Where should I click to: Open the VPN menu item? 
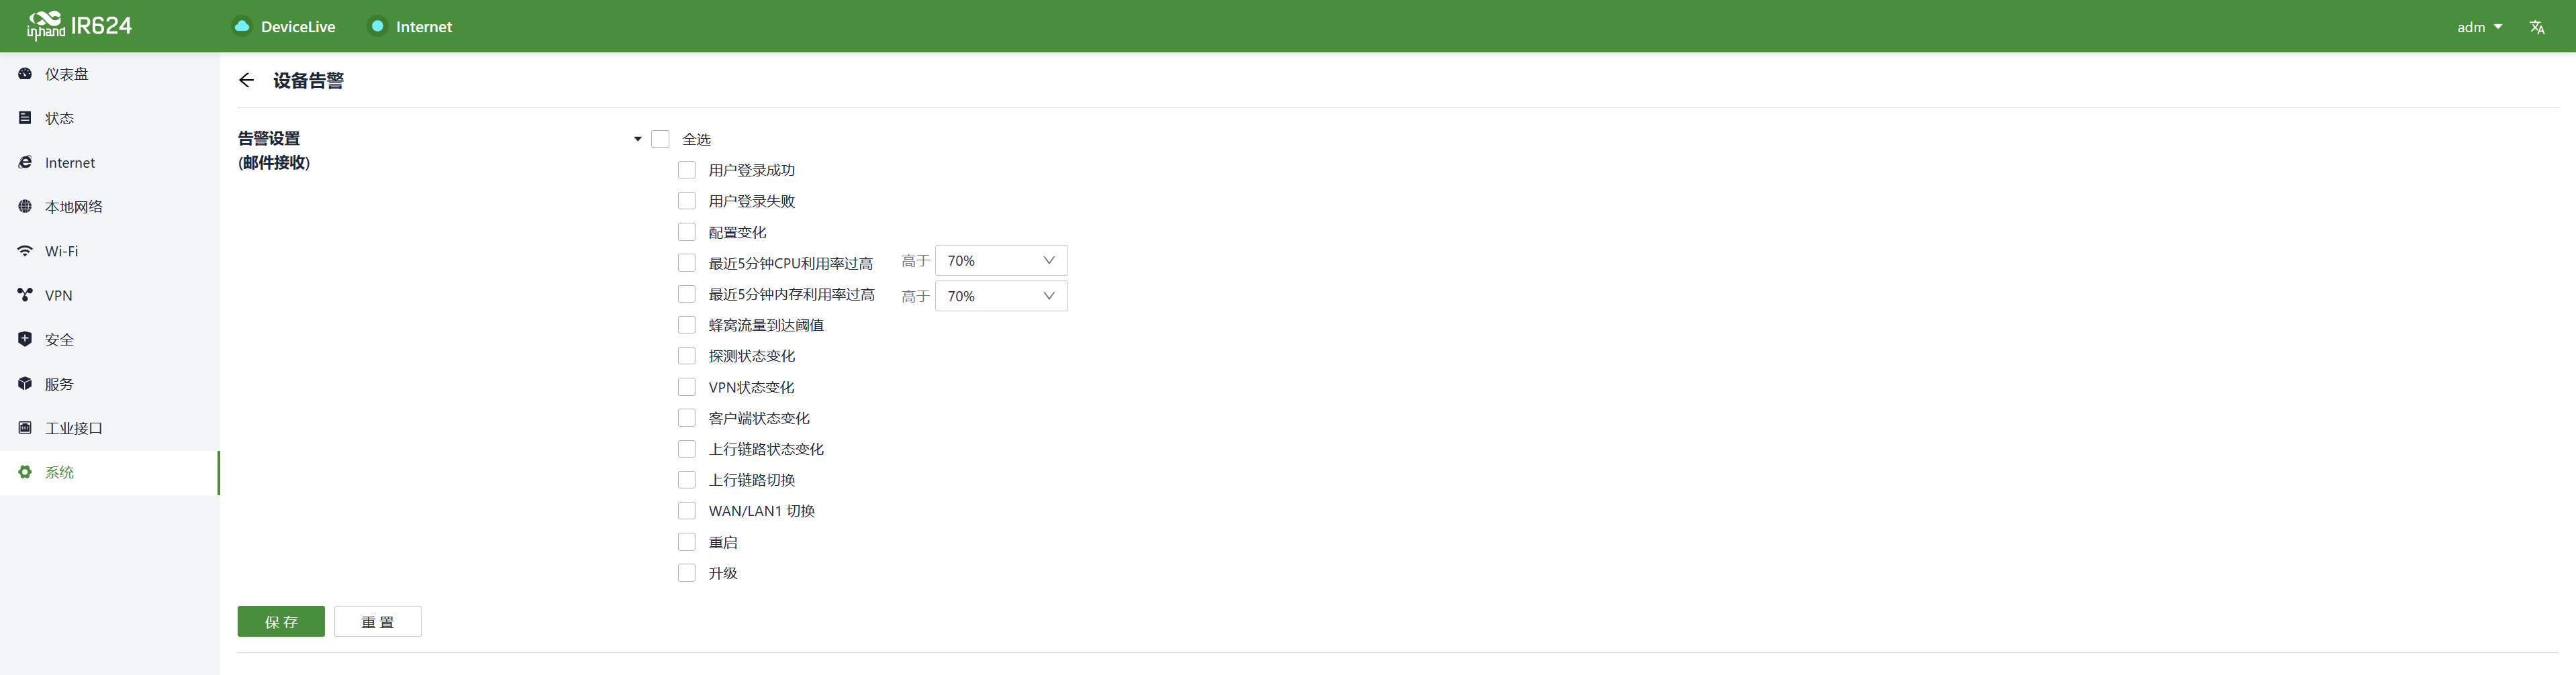coord(110,295)
